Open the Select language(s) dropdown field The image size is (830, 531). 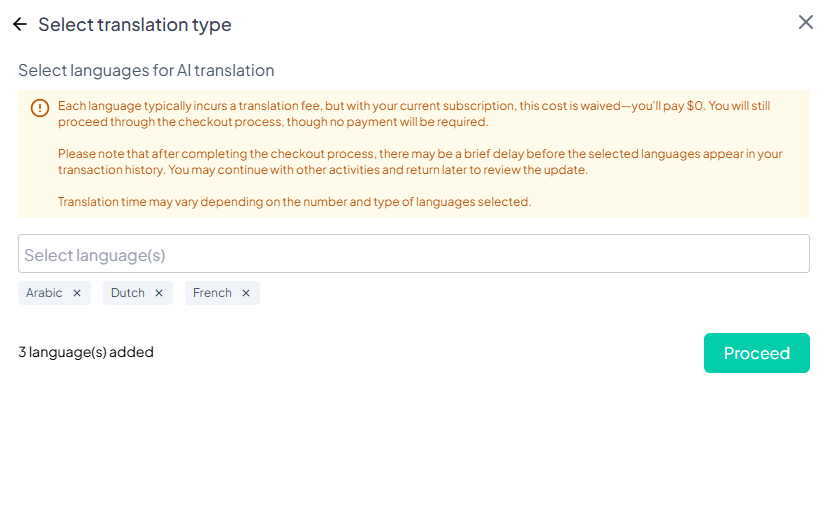(x=413, y=254)
